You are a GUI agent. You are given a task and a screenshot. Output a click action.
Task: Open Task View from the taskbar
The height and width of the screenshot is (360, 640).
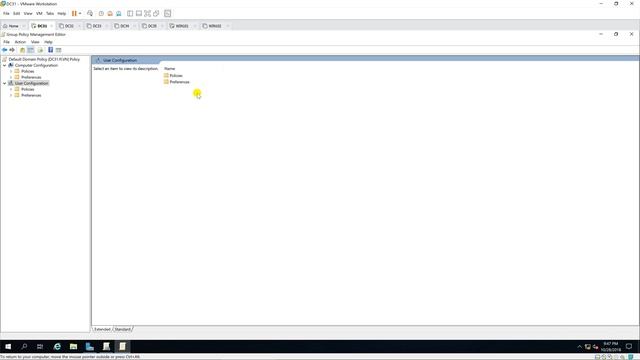[x=40, y=347]
